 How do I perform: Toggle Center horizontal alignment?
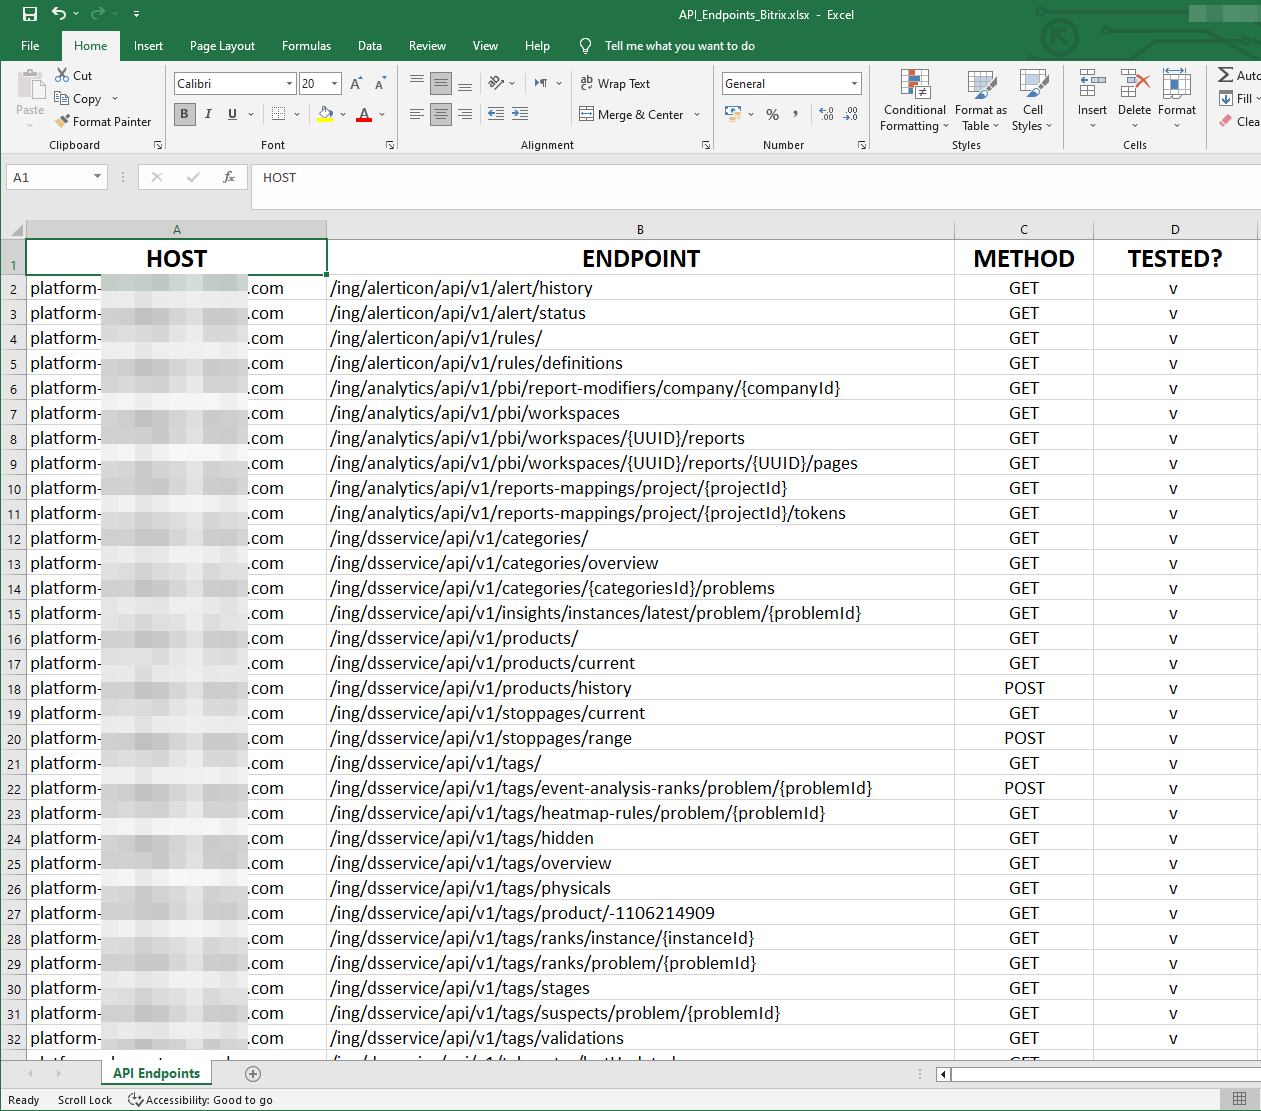pos(441,114)
